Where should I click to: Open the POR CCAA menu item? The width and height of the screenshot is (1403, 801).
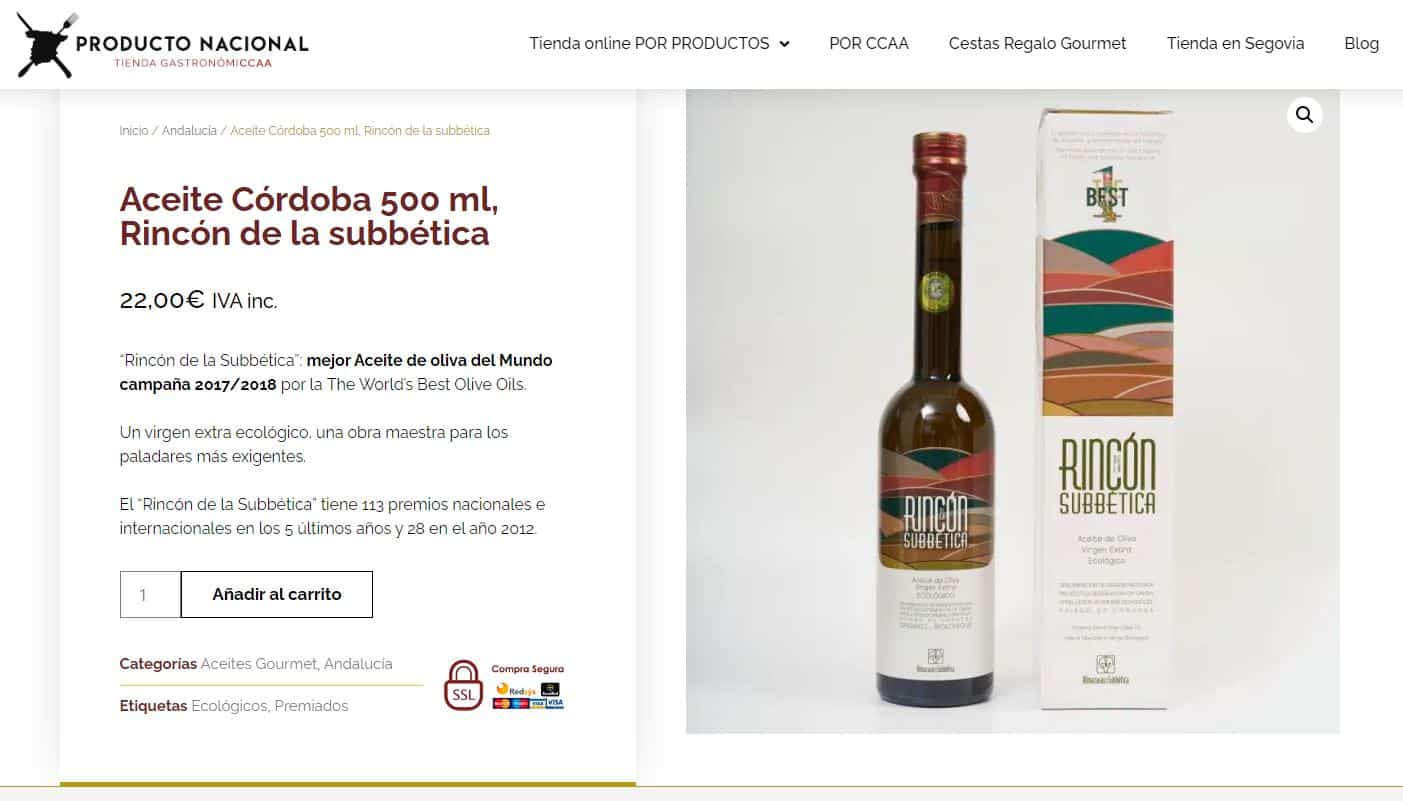869,43
